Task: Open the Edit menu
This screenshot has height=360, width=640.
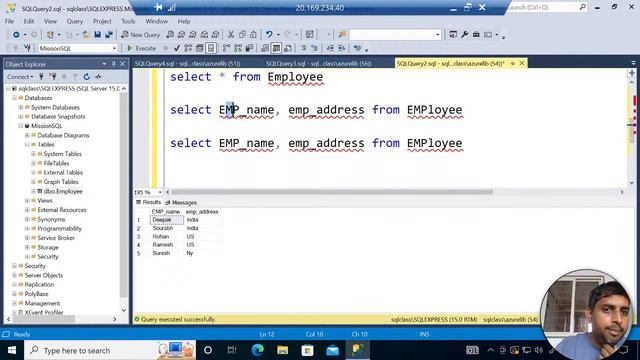Action: coord(29,21)
